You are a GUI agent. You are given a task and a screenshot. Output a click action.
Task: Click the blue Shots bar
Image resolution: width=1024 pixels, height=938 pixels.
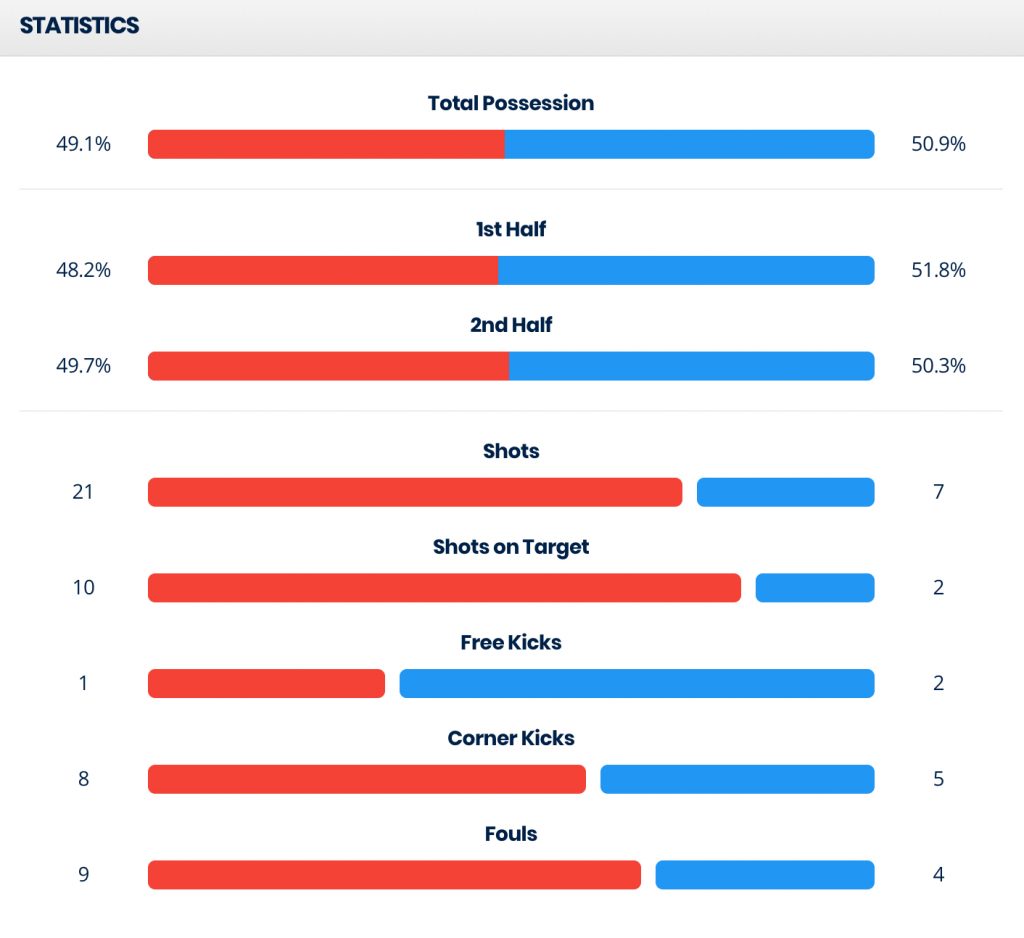point(785,492)
